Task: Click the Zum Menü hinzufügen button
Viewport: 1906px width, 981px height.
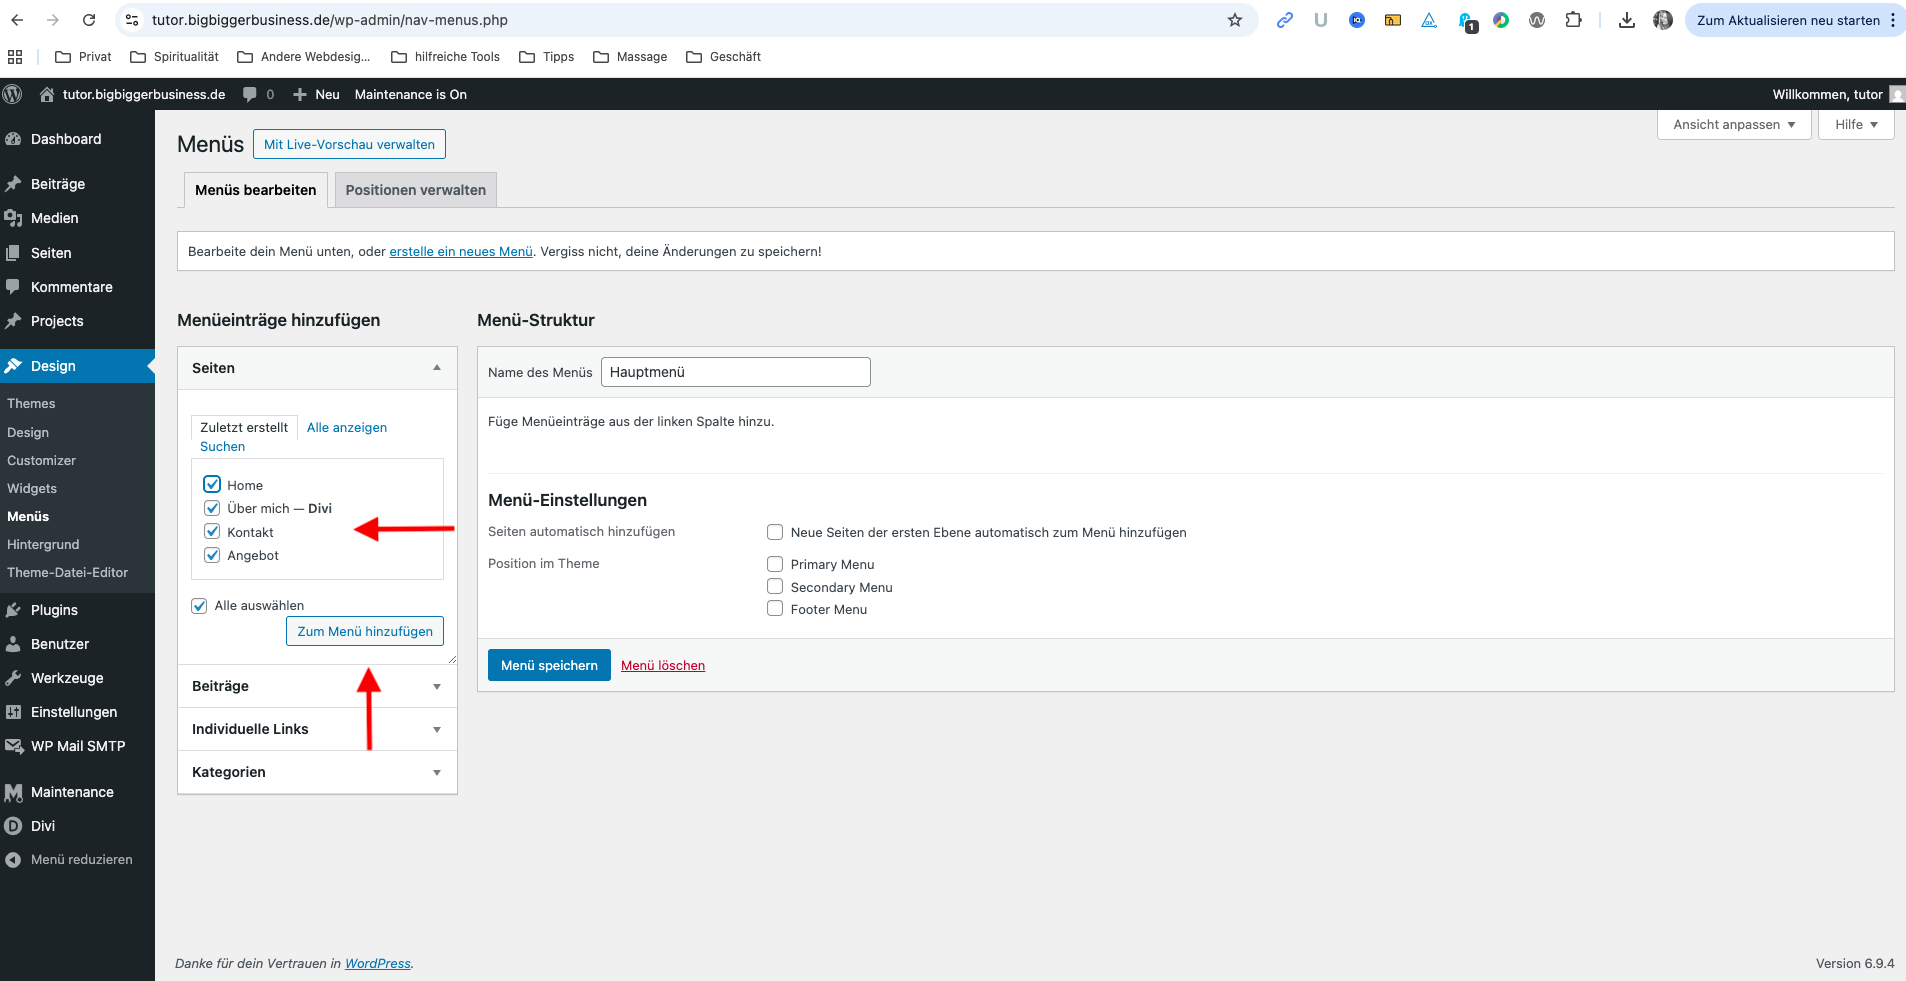Action: click(x=365, y=631)
